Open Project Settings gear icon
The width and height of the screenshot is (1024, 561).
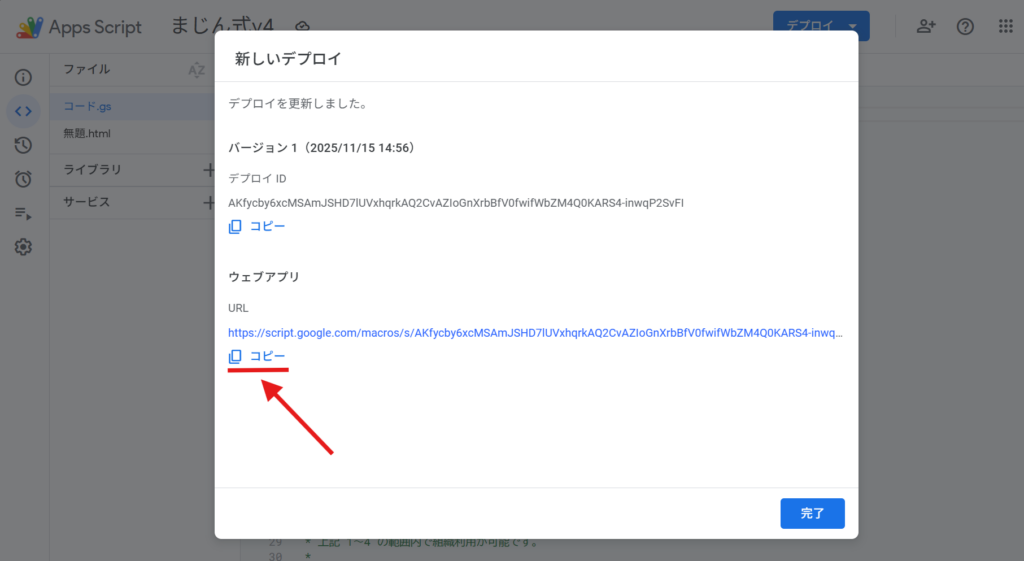click(x=23, y=247)
